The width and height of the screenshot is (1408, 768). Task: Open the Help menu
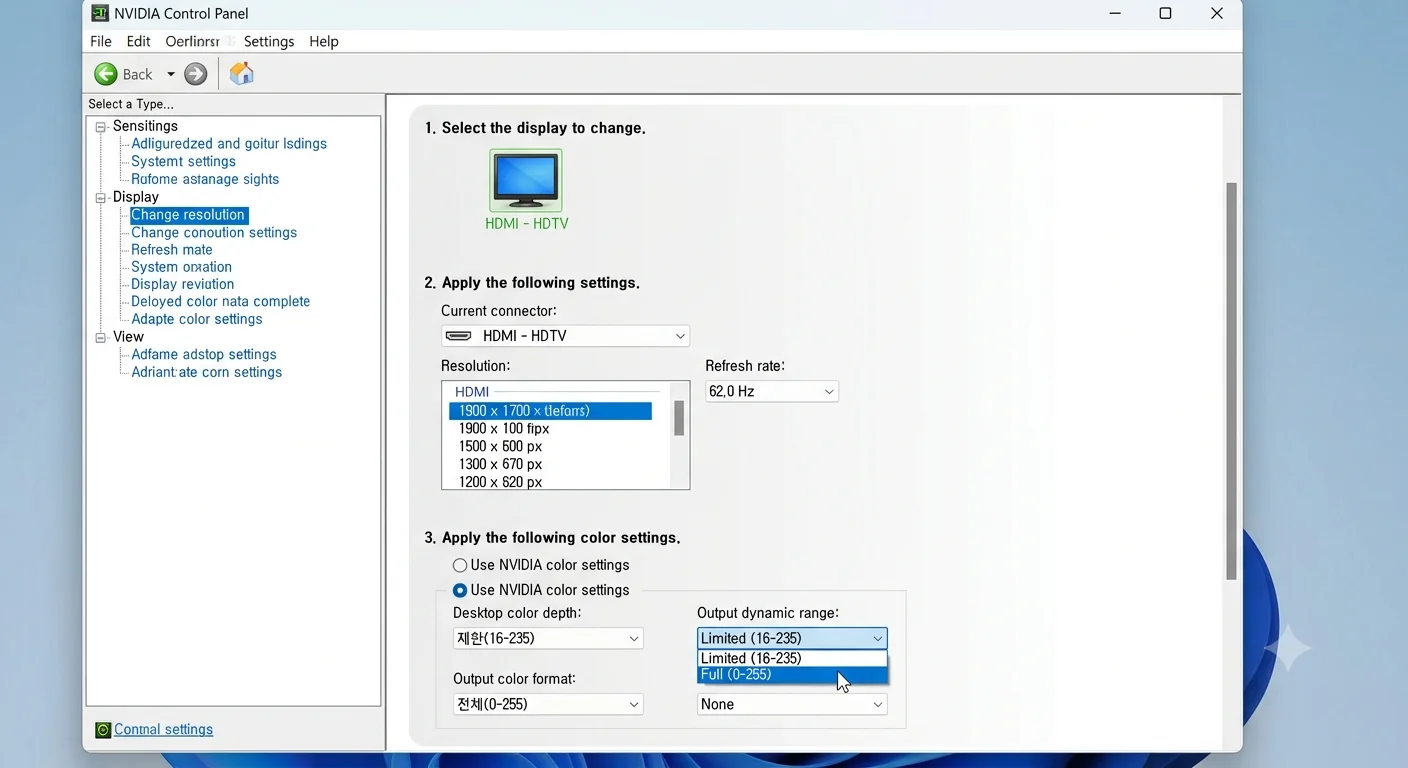tap(324, 41)
